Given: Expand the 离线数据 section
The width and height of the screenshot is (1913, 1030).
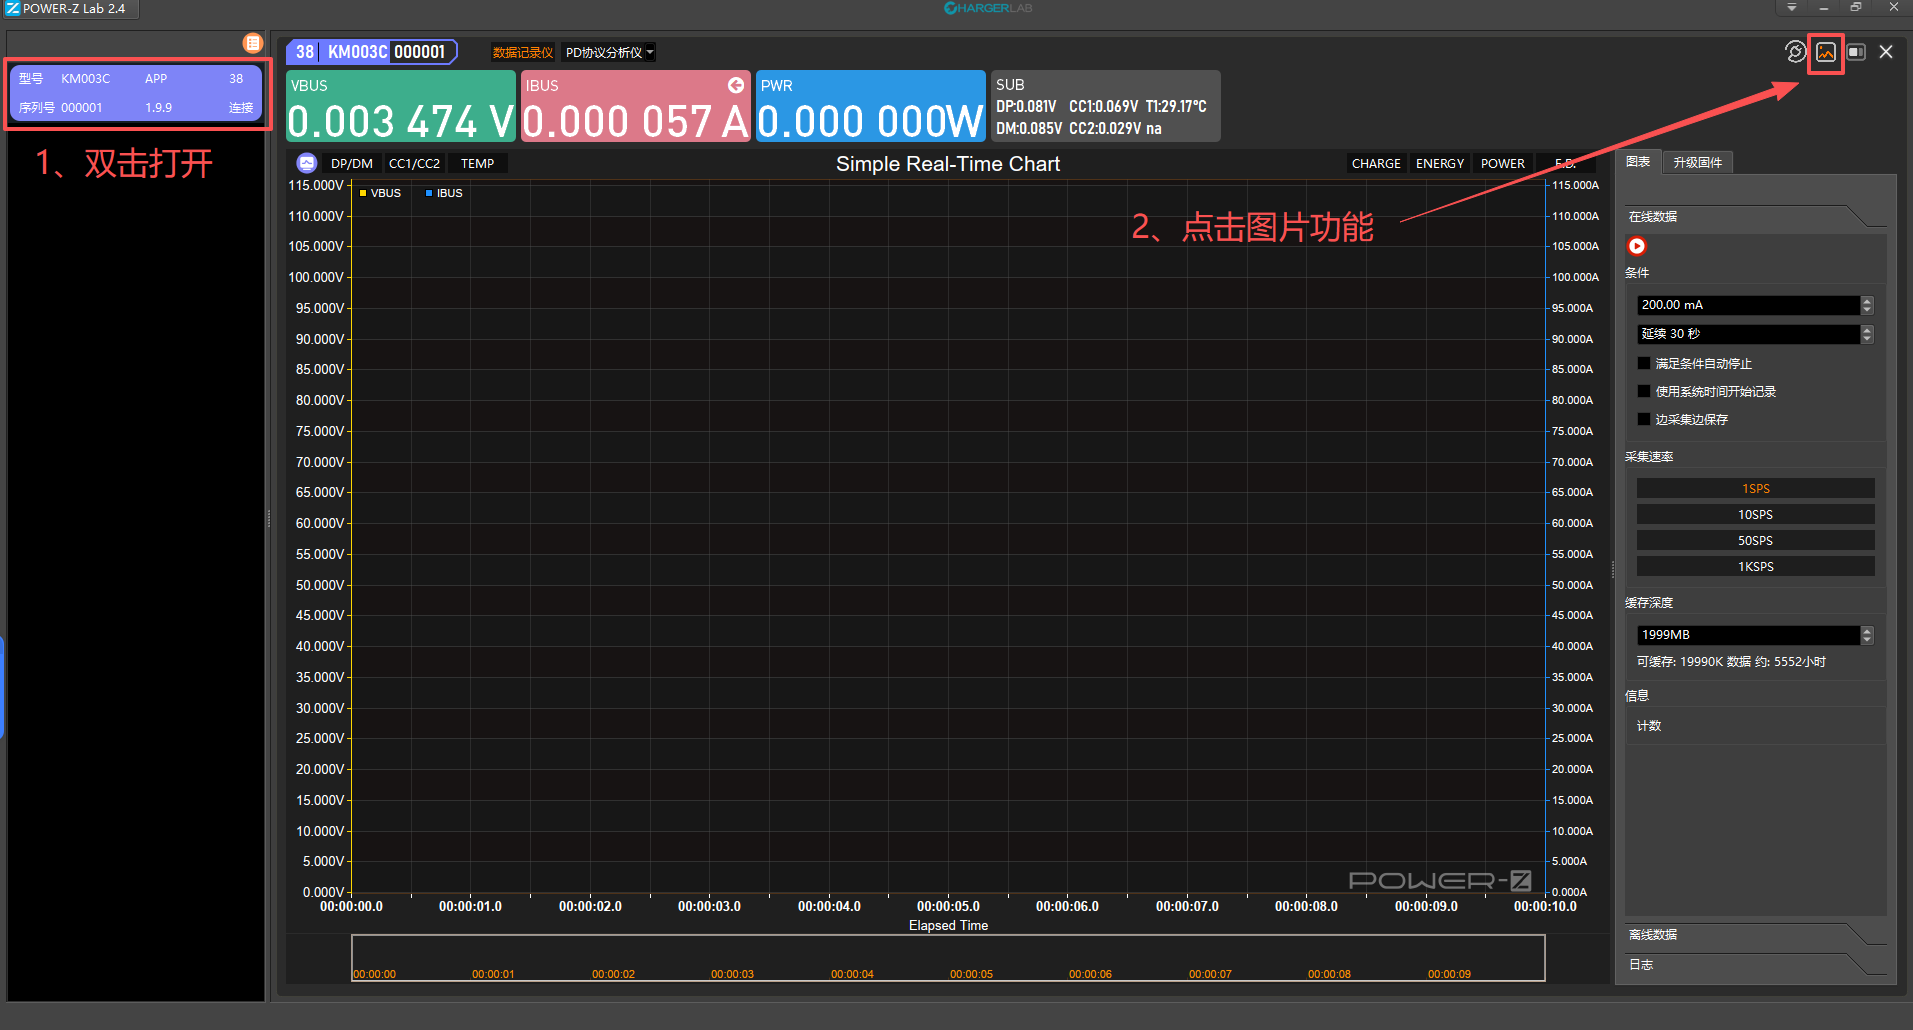Looking at the screenshot, I should tap(1653, 935).
